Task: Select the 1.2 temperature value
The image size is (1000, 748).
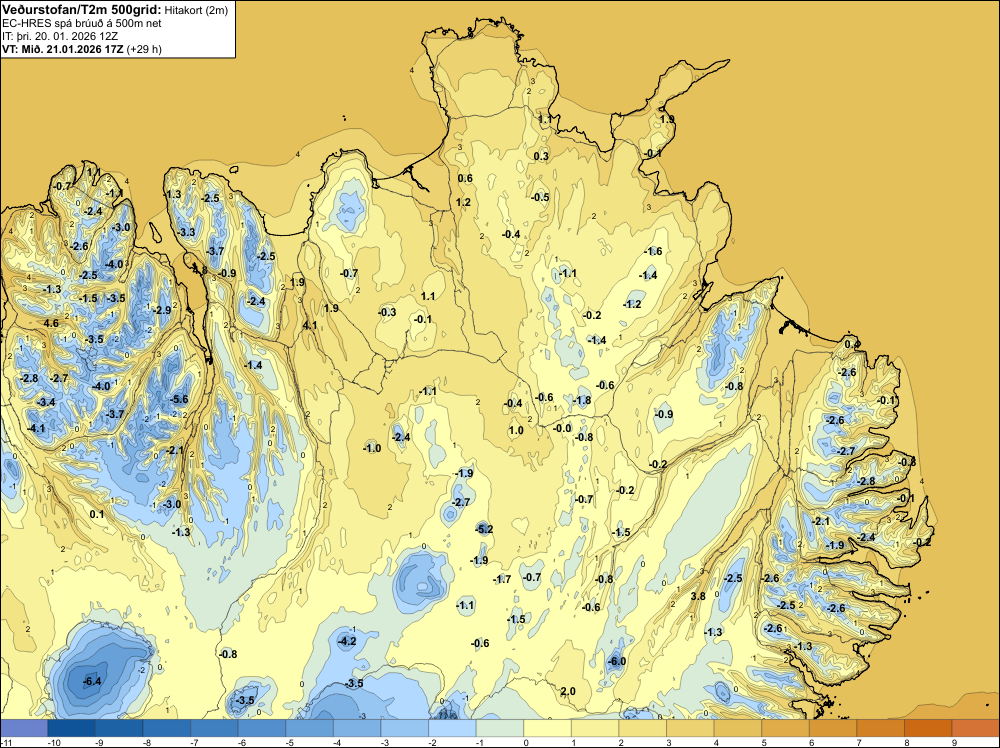Action: (x=463, y=202)
